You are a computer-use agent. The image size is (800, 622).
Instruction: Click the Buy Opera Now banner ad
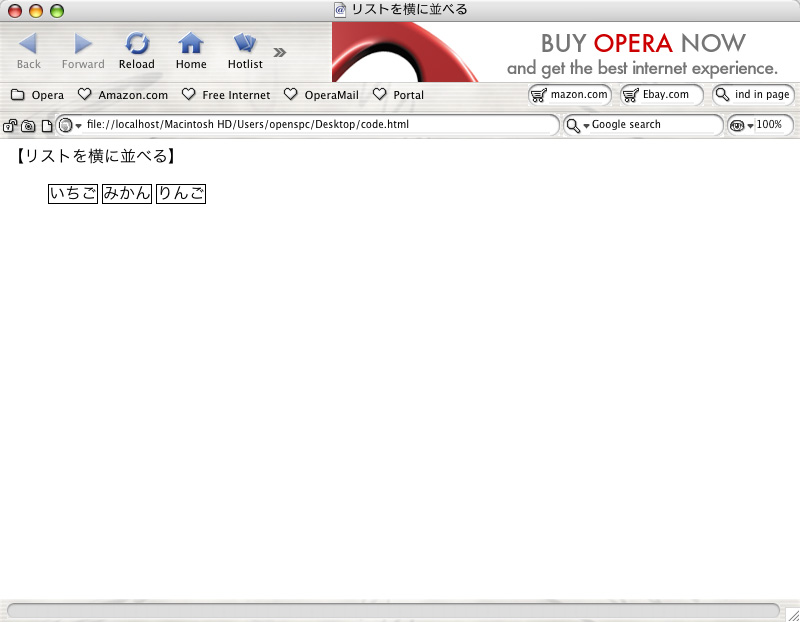click(566, 52)
